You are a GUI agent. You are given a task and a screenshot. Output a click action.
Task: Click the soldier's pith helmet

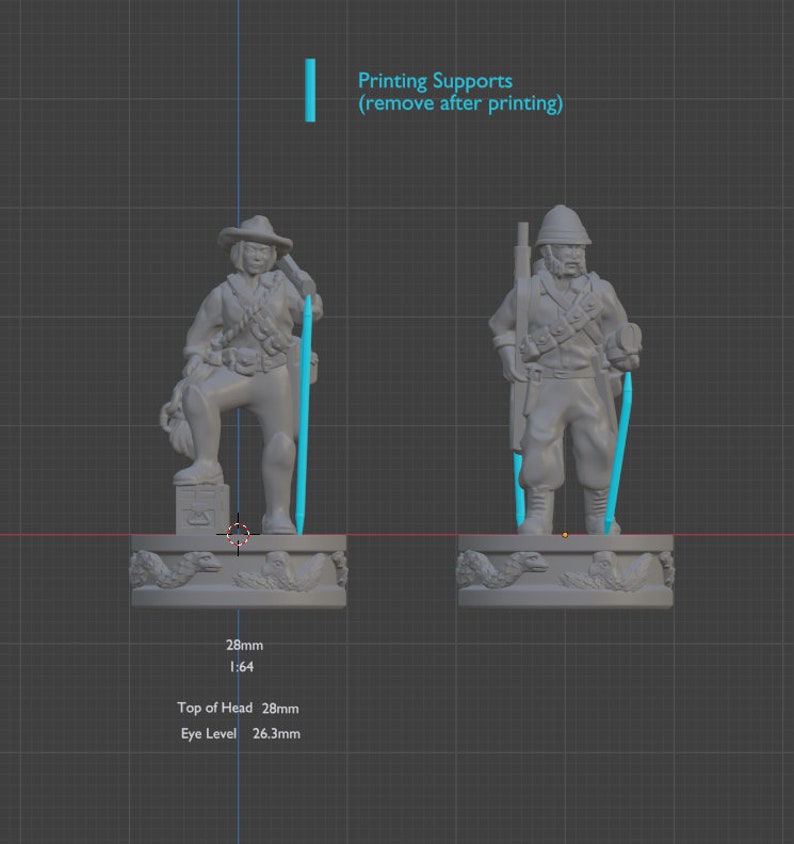point(563,226)
